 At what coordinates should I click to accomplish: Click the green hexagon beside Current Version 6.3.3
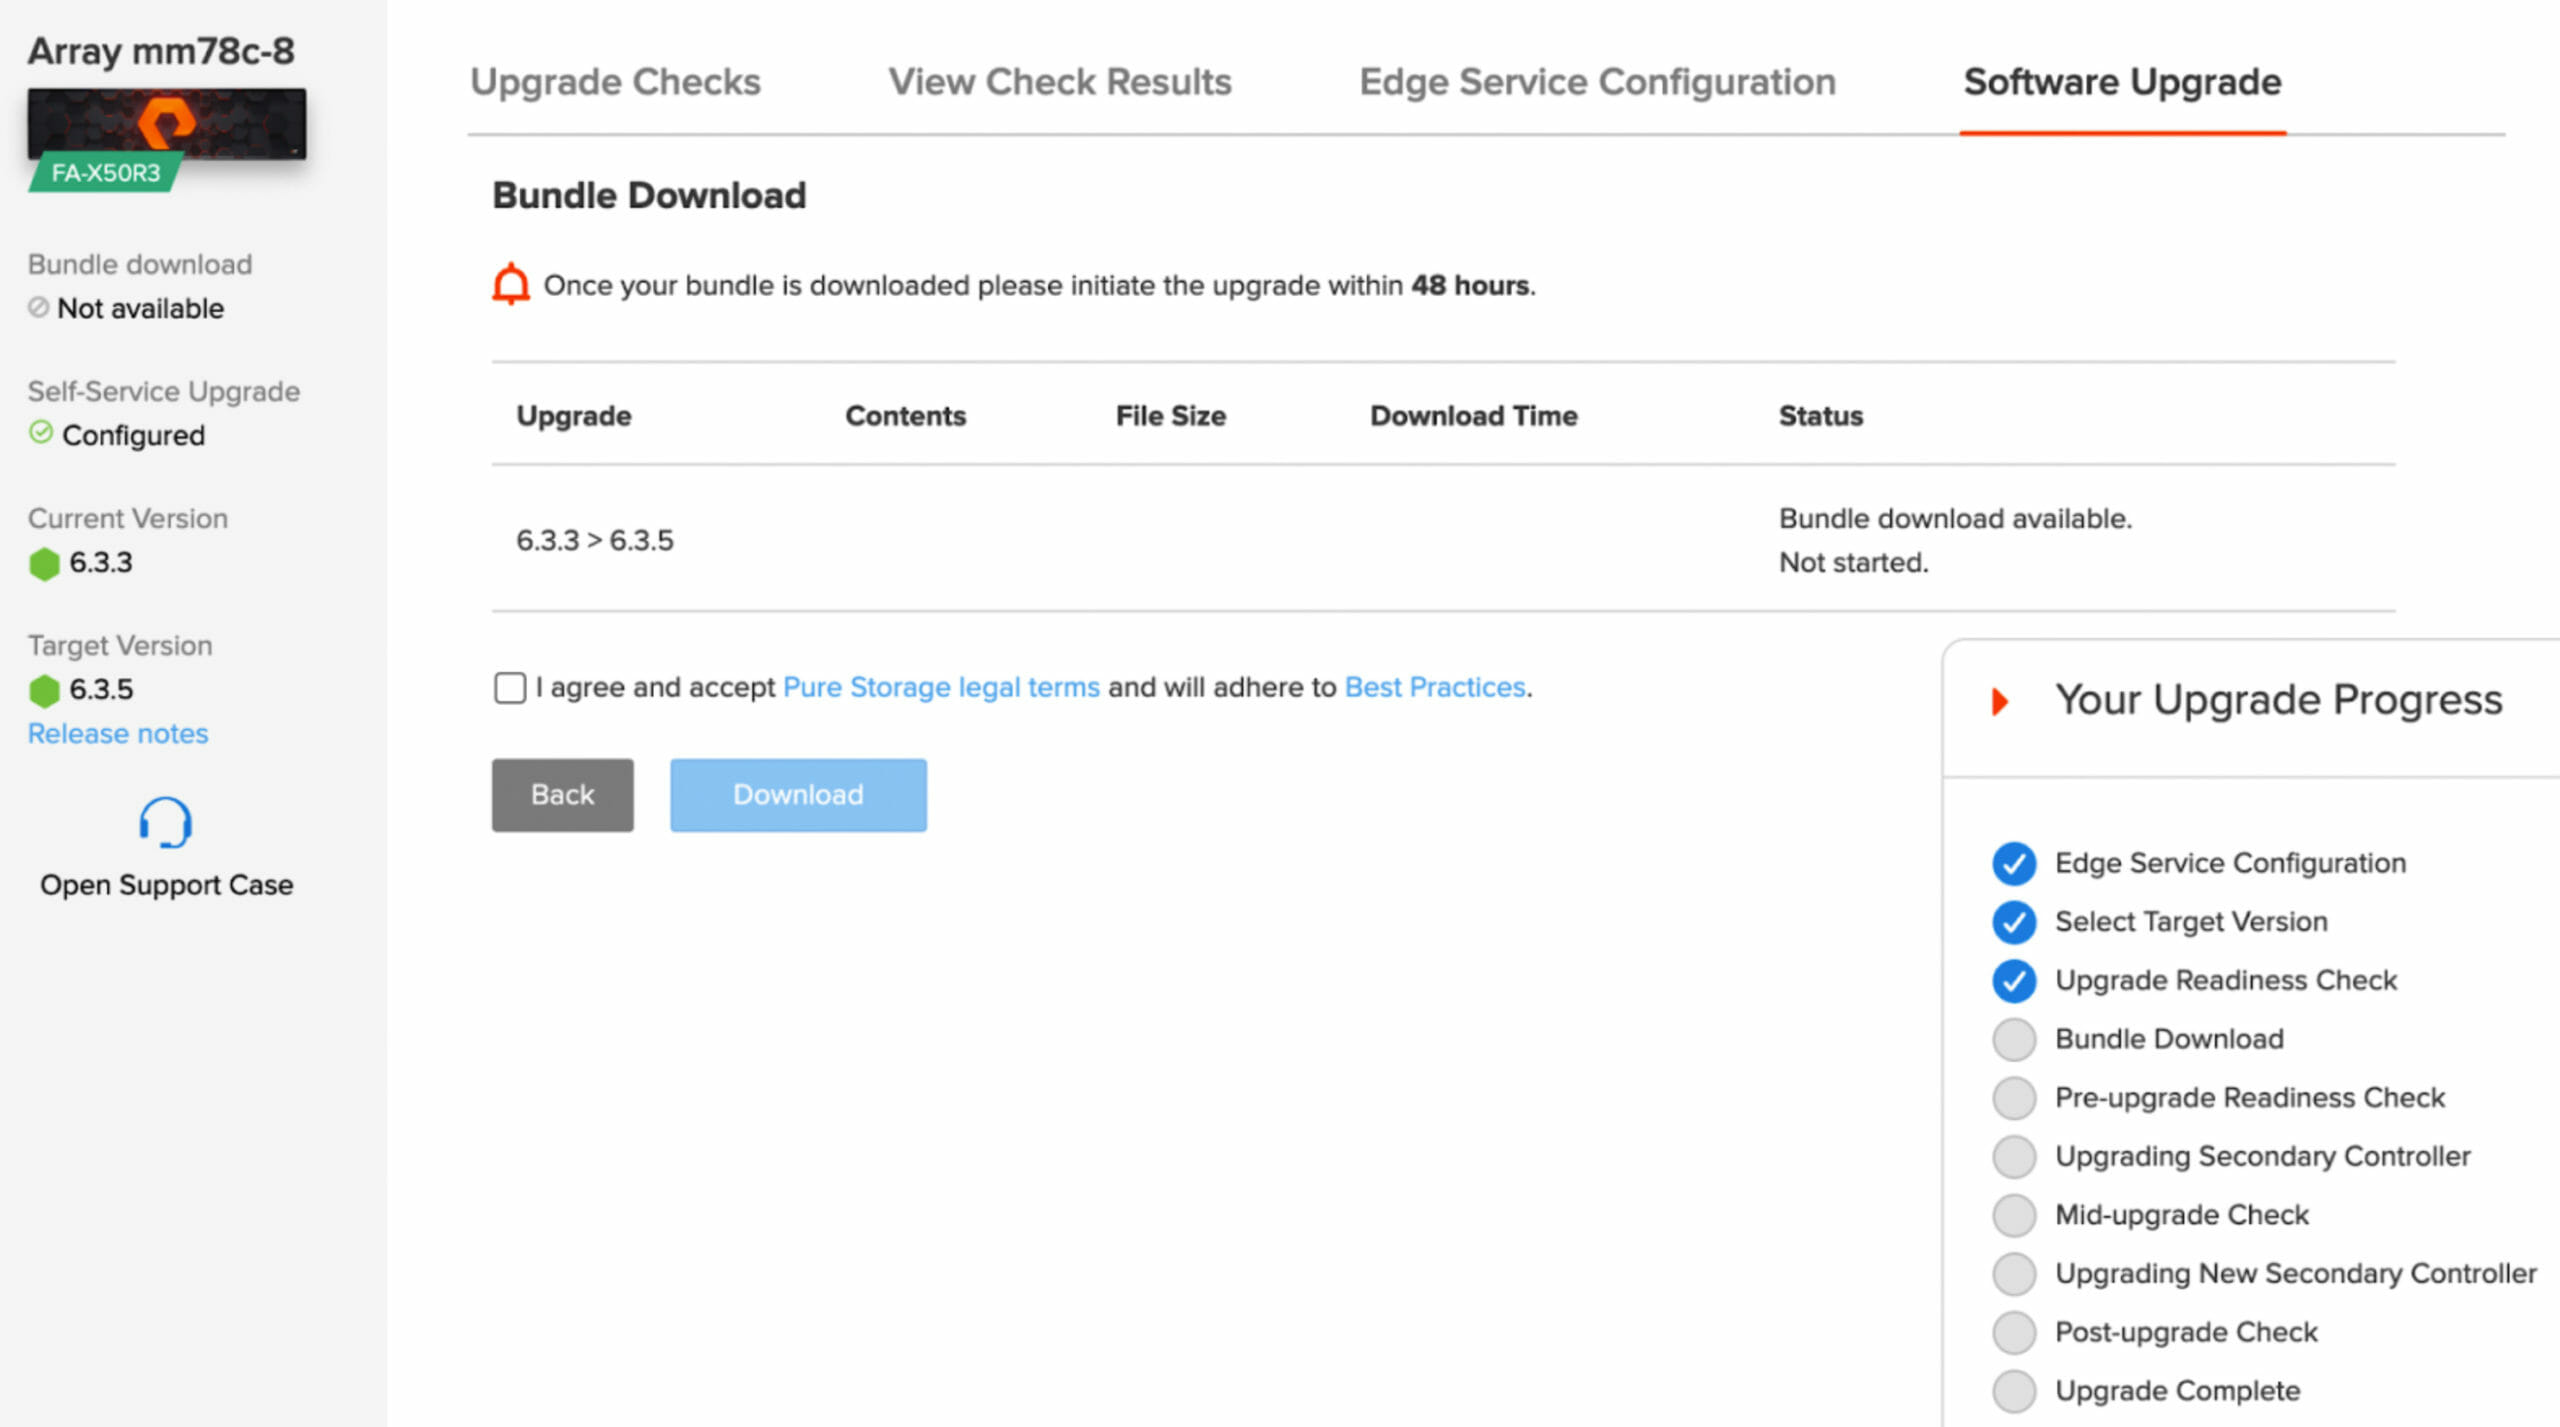(44, 563)
